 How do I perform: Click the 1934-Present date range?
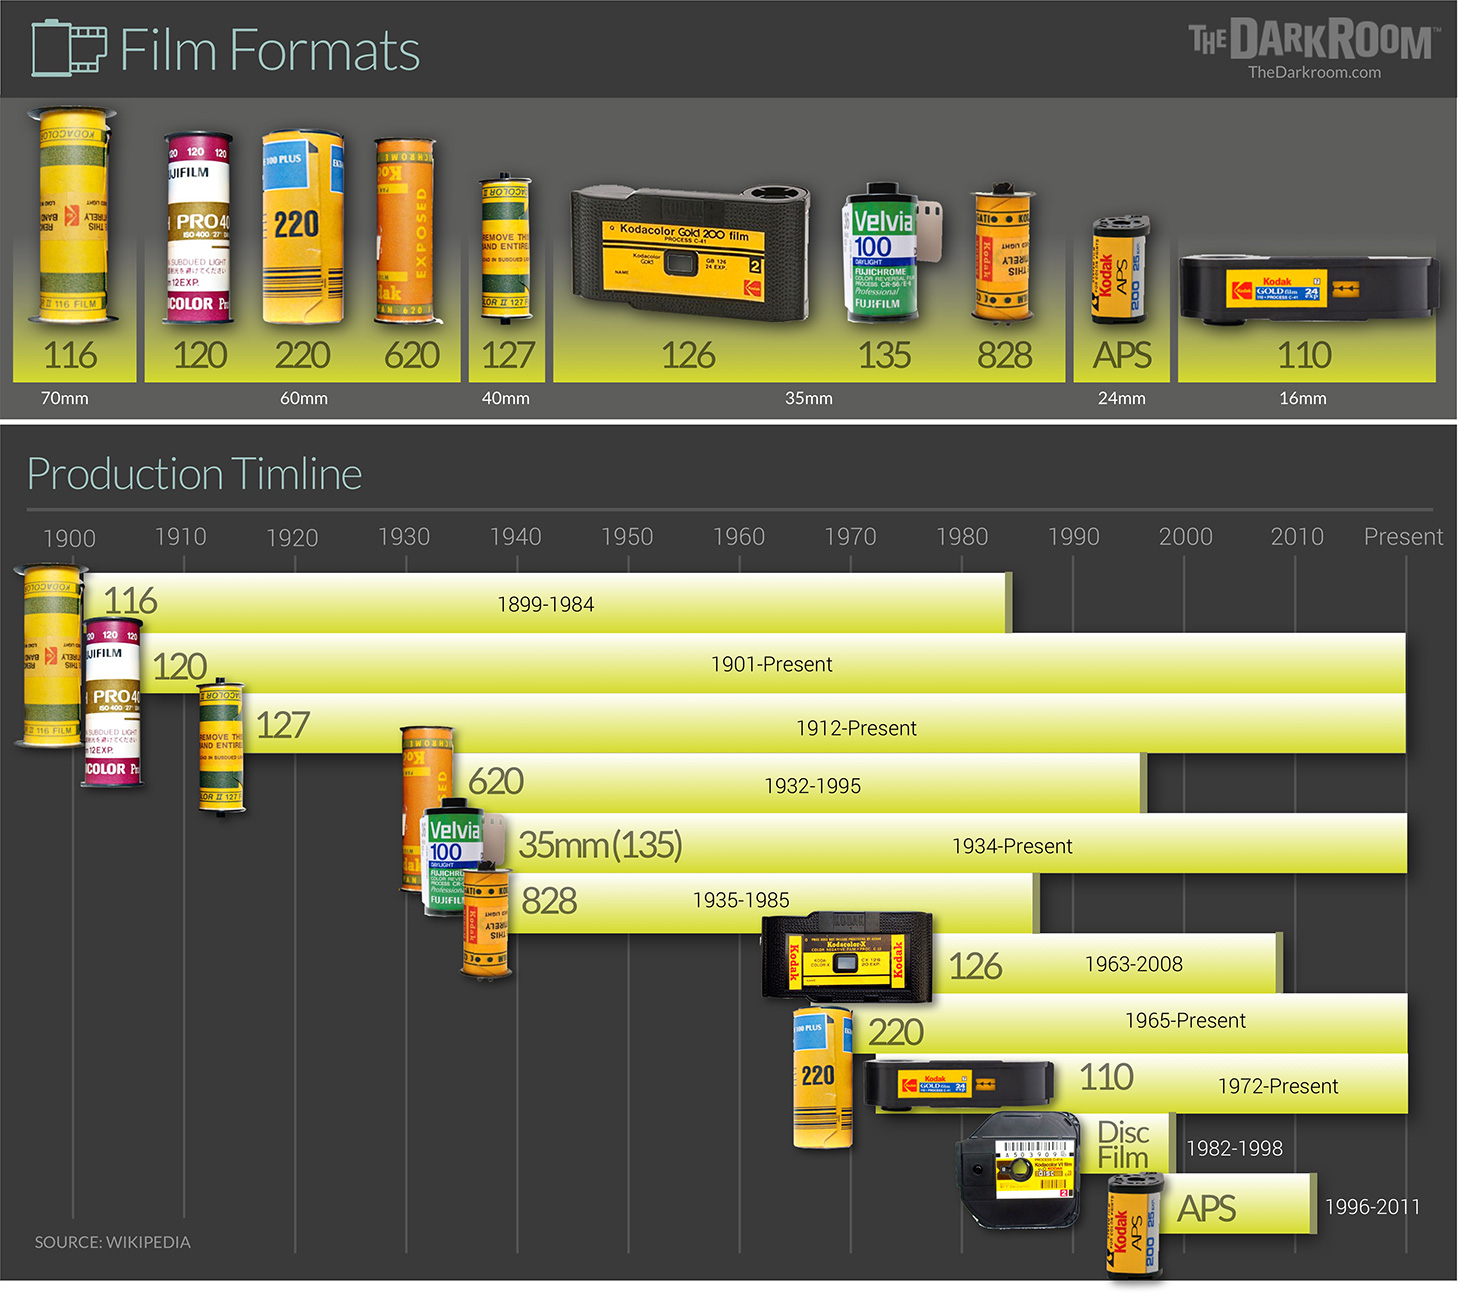[1012, 846]
